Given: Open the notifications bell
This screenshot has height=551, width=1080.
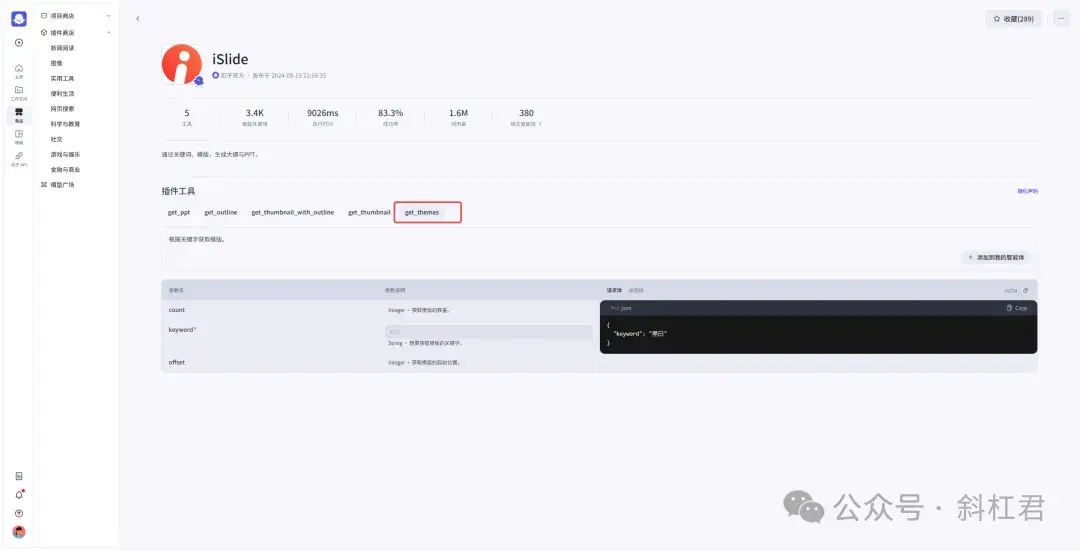Looking at the screenshot, I should pyautogui.click(x=19, y=495).
